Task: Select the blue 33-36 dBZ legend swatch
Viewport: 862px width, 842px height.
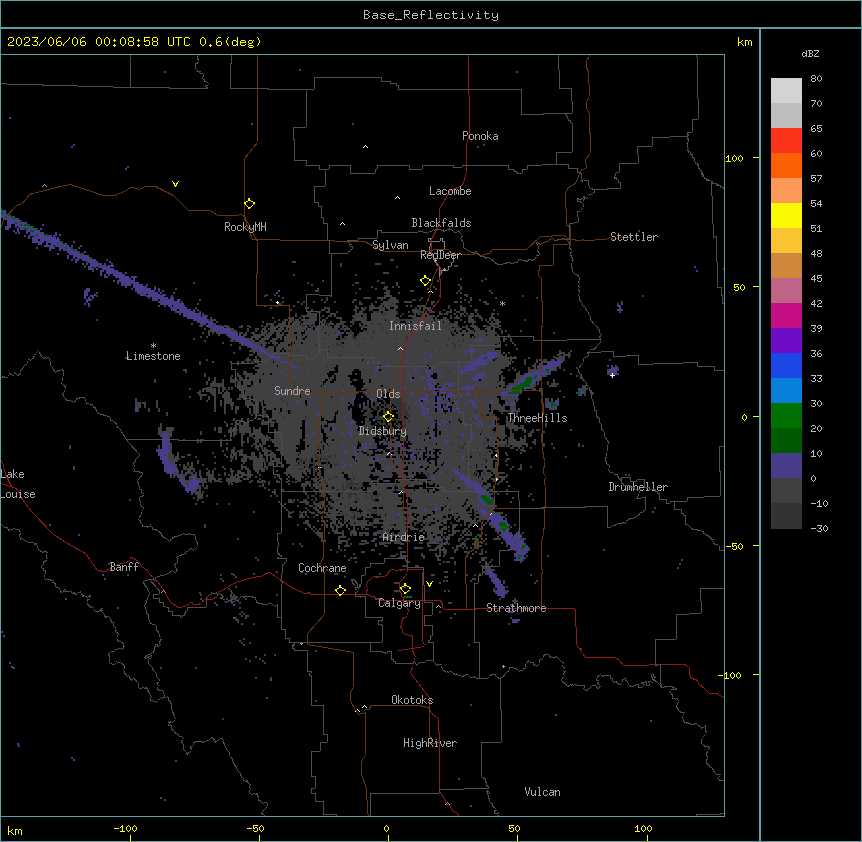Action: [x=786, y=365]
